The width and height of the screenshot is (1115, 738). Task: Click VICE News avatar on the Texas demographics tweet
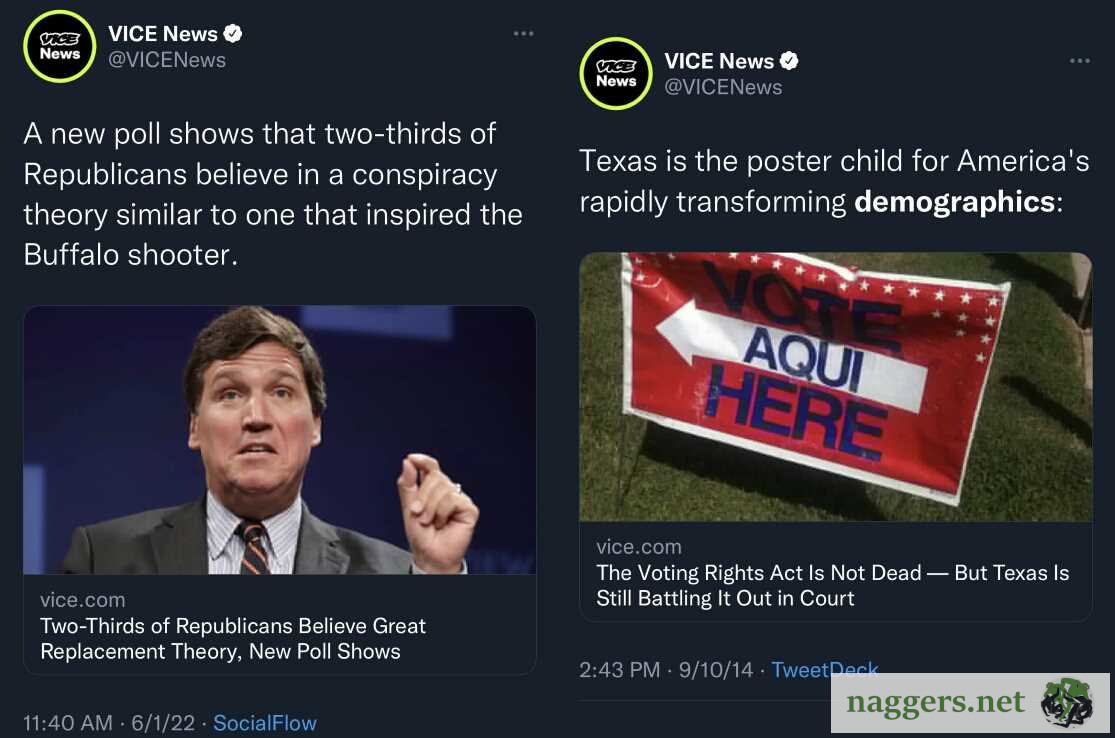point(615,73)
